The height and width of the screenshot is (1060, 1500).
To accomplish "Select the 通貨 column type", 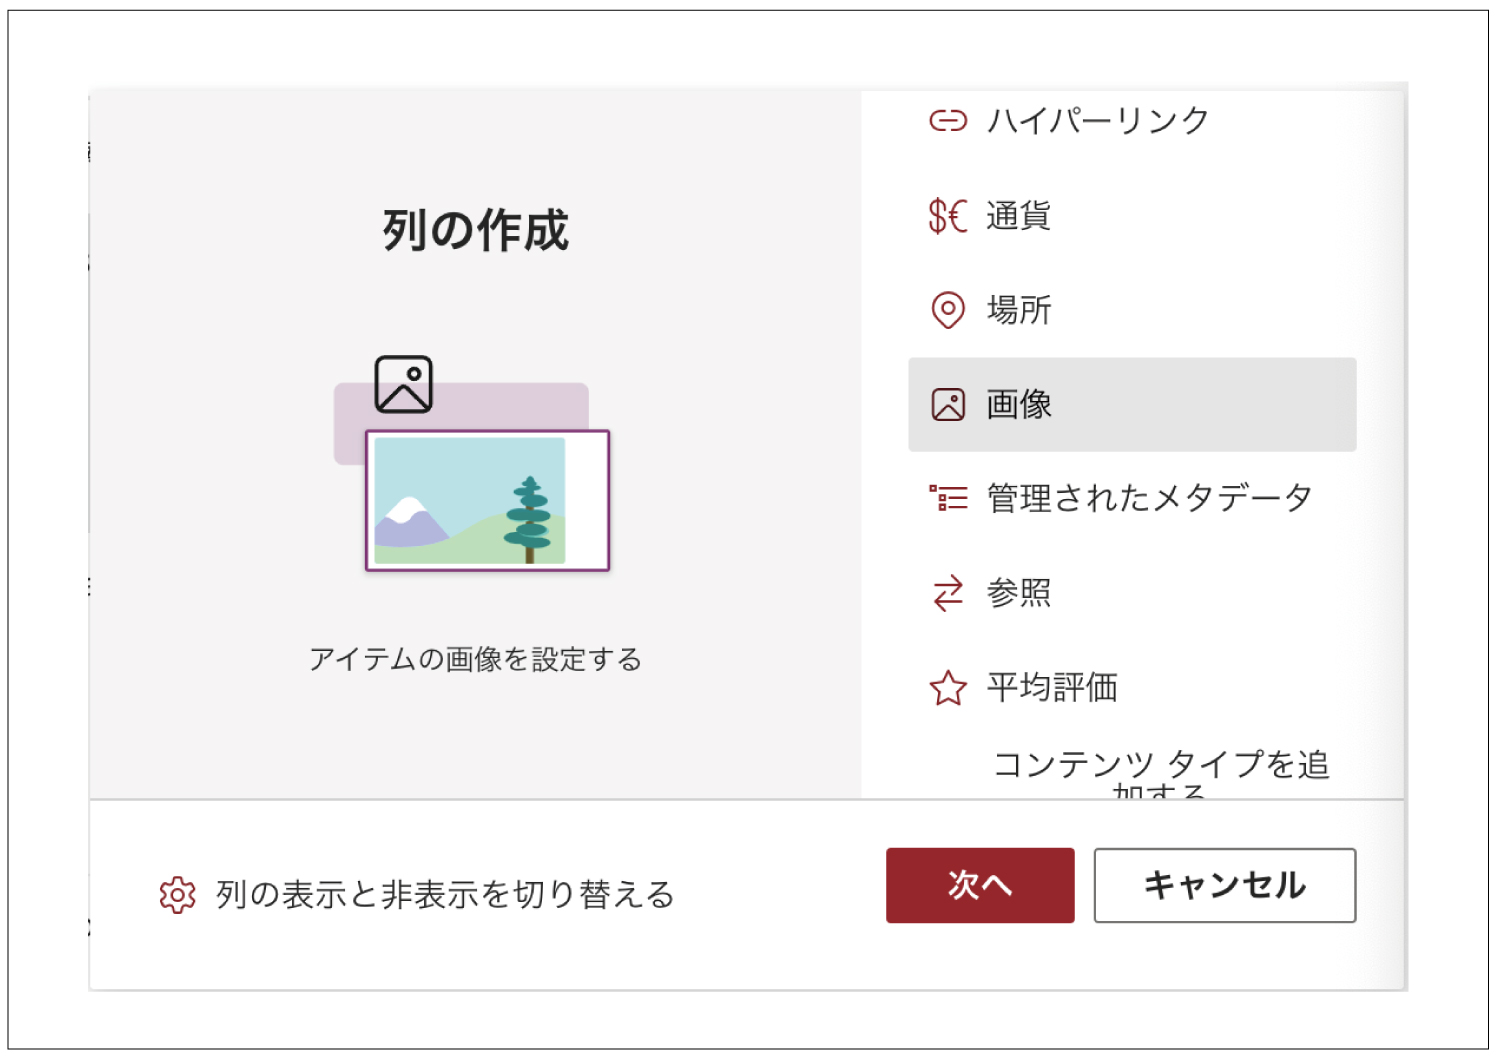I will [x=1132, y=215].
